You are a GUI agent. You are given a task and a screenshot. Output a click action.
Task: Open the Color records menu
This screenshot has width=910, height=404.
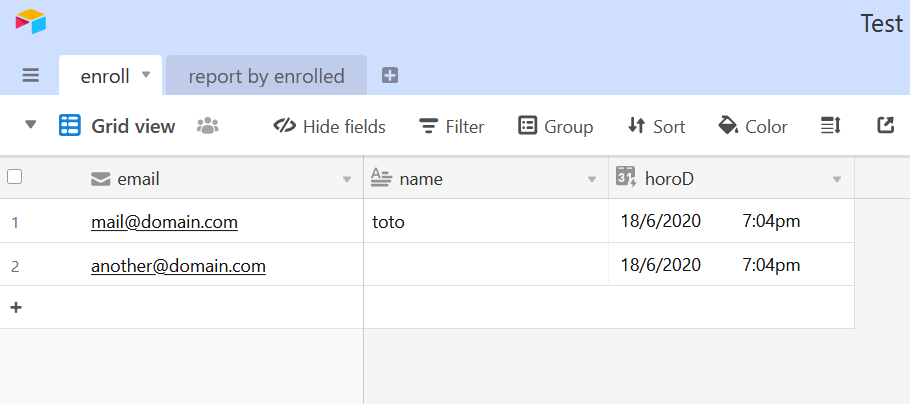(753, 126)
